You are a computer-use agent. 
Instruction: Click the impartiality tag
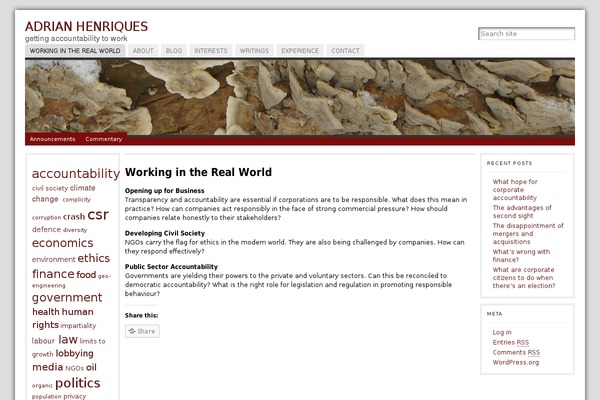(x=78, y=326)
